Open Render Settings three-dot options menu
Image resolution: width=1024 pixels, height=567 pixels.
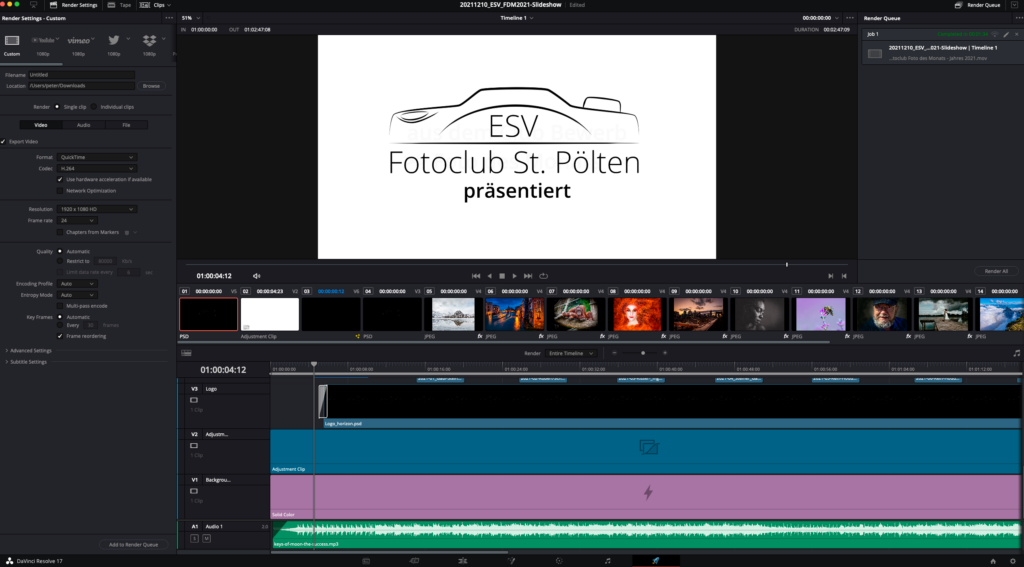[169, 18]
